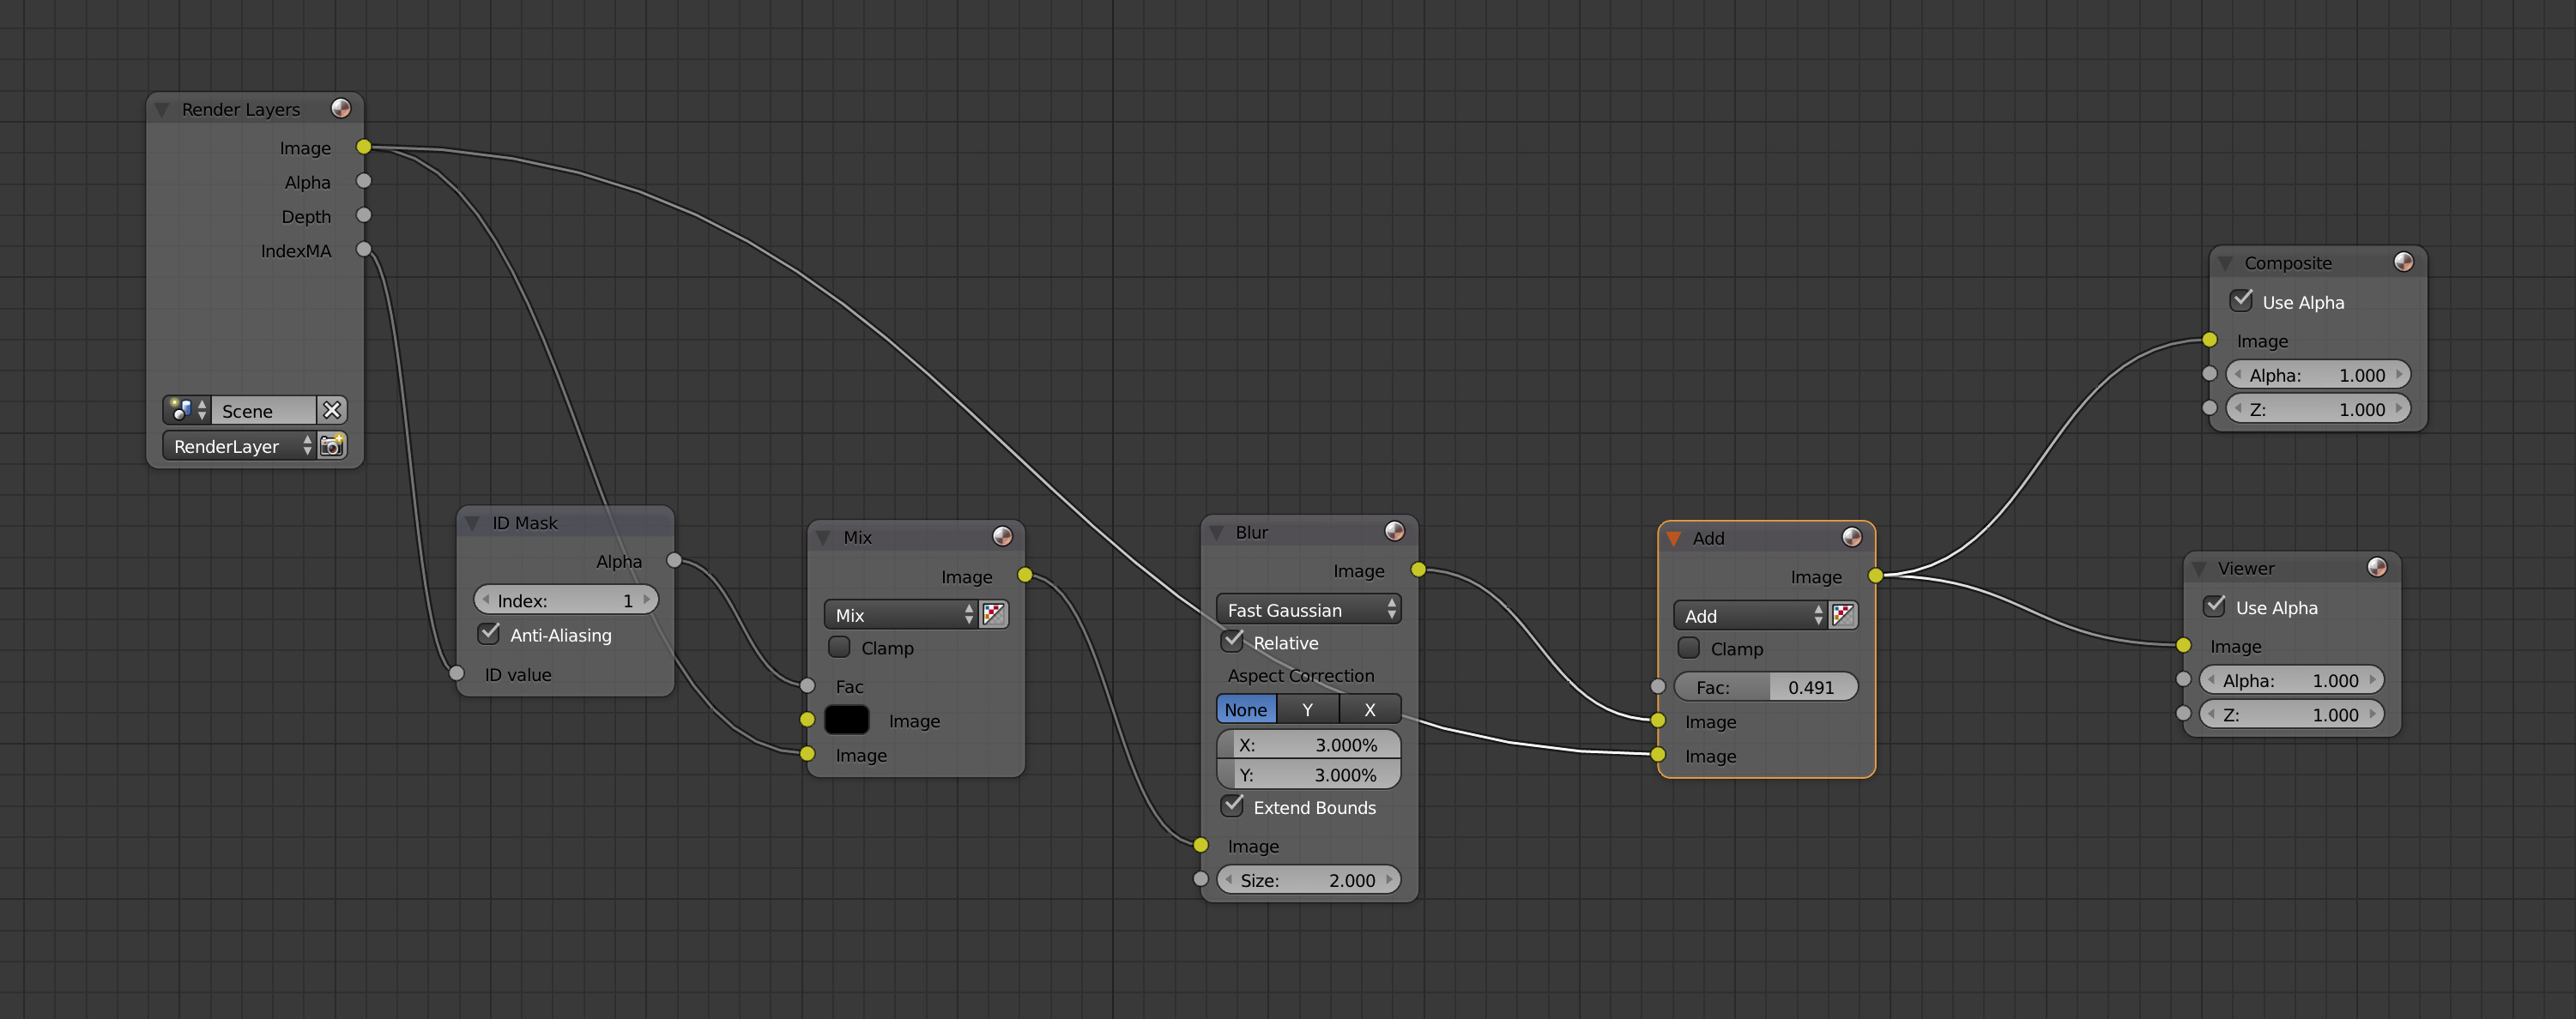Disable Anti-Aliasing on ID Mask node
The image size is (2576, 1019).
[489, 634]
